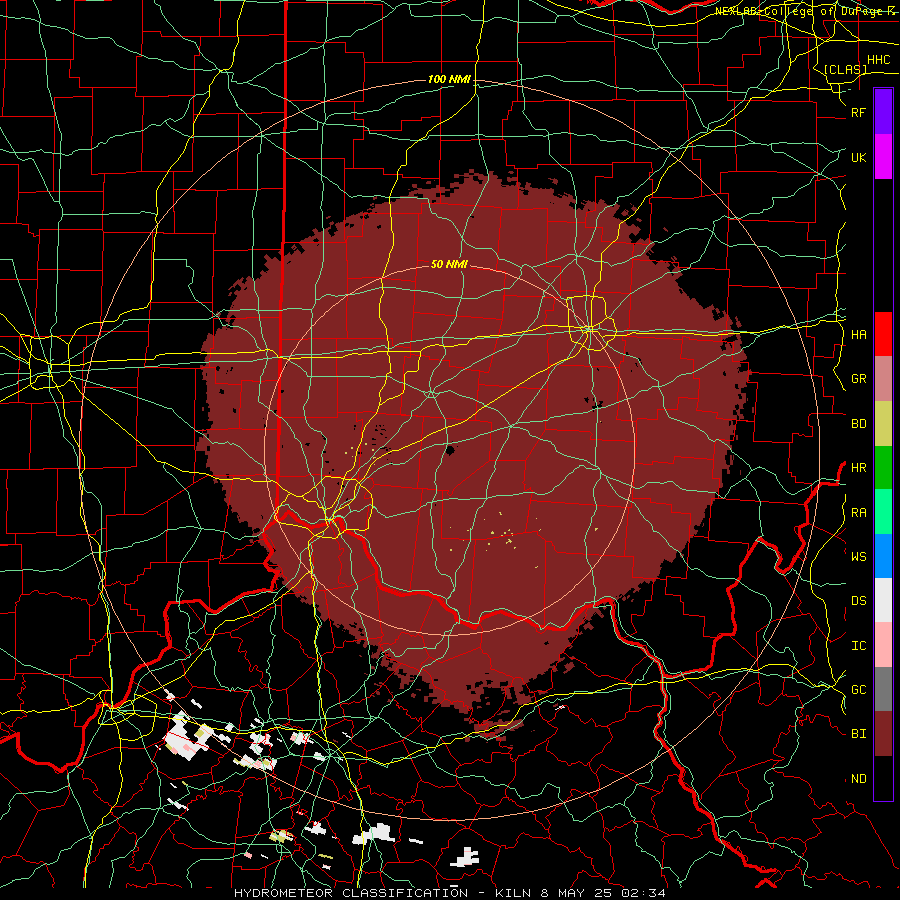Click the "HHC" product code text
The image size is (900, 900).
tap(879, 60)
